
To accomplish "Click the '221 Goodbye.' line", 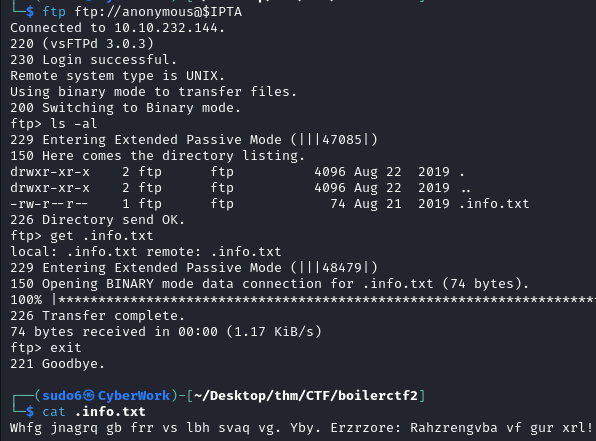I will click(x=57, y=364).
